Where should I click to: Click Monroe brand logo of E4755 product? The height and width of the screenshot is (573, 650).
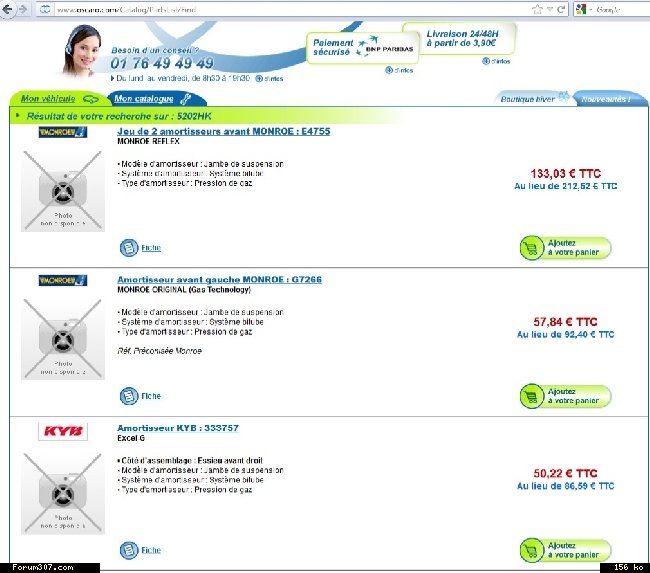[x=63, y=132]
